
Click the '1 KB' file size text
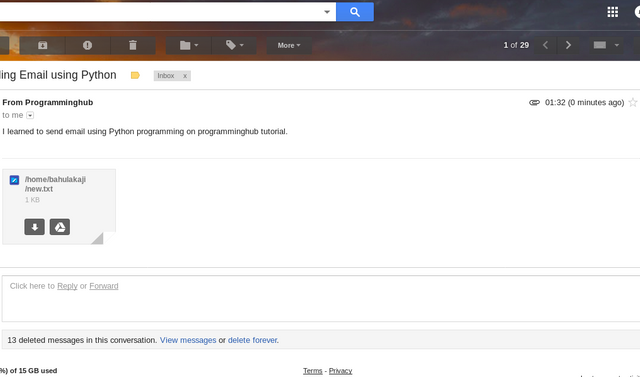(32, 200)
